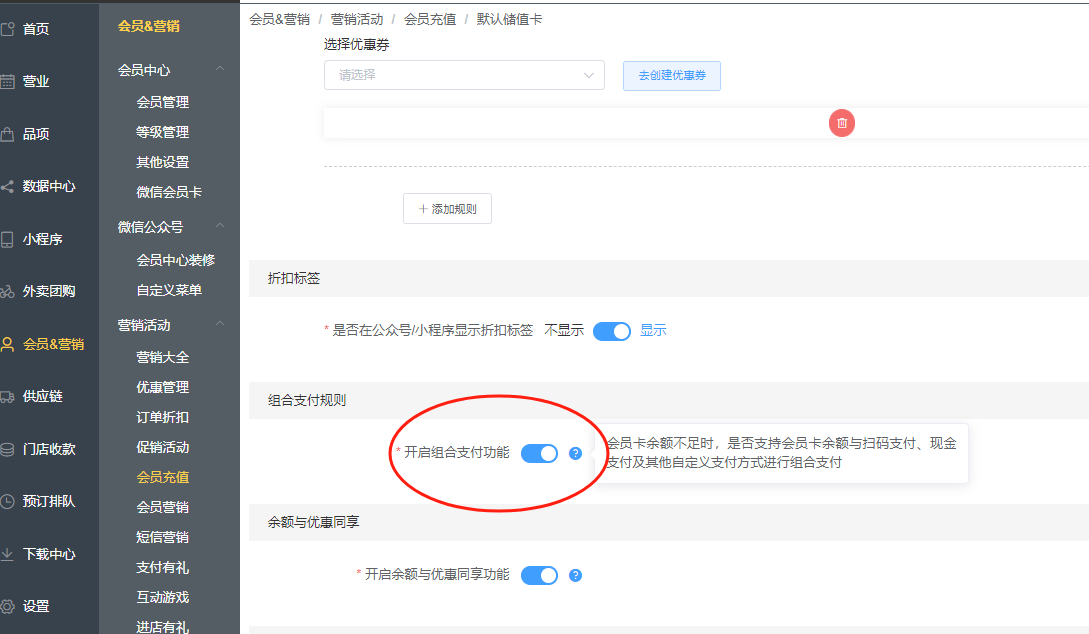This screenshot has height=634, width=1089.
Task: Open 会员中心装修 menu item
Action: click(x=176, y=260)
